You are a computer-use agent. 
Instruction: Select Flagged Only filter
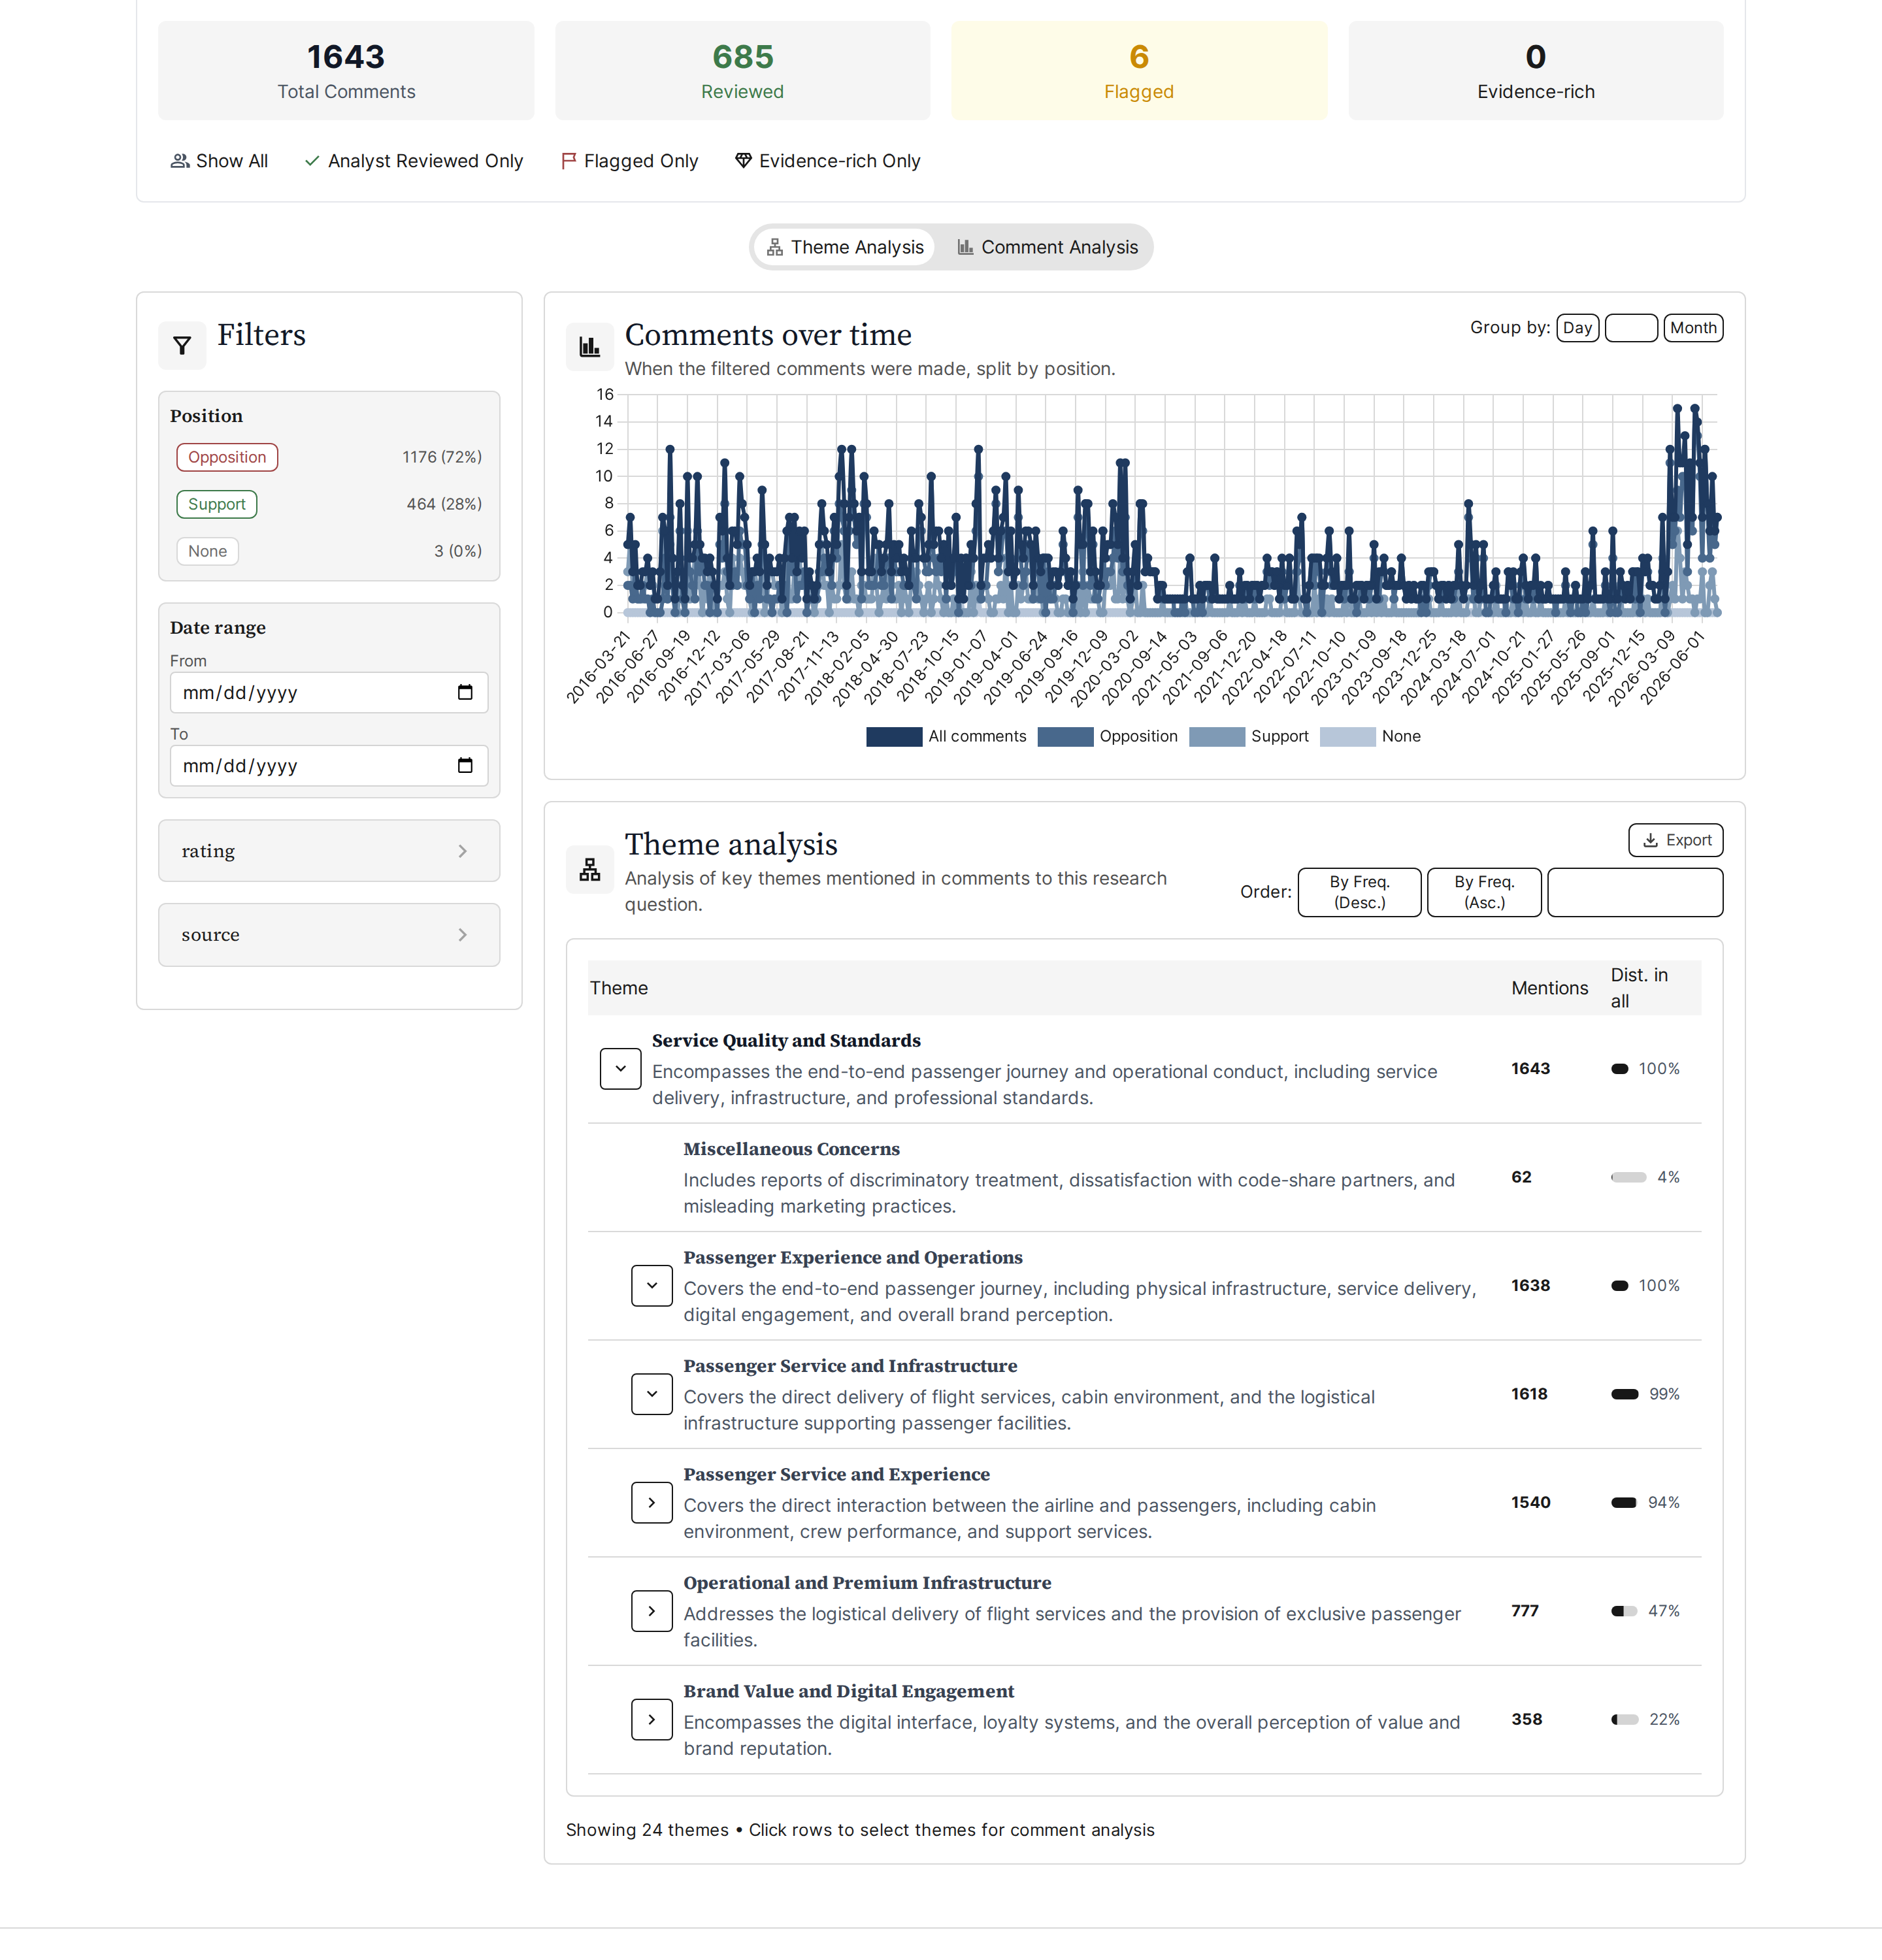pos(629,161)
